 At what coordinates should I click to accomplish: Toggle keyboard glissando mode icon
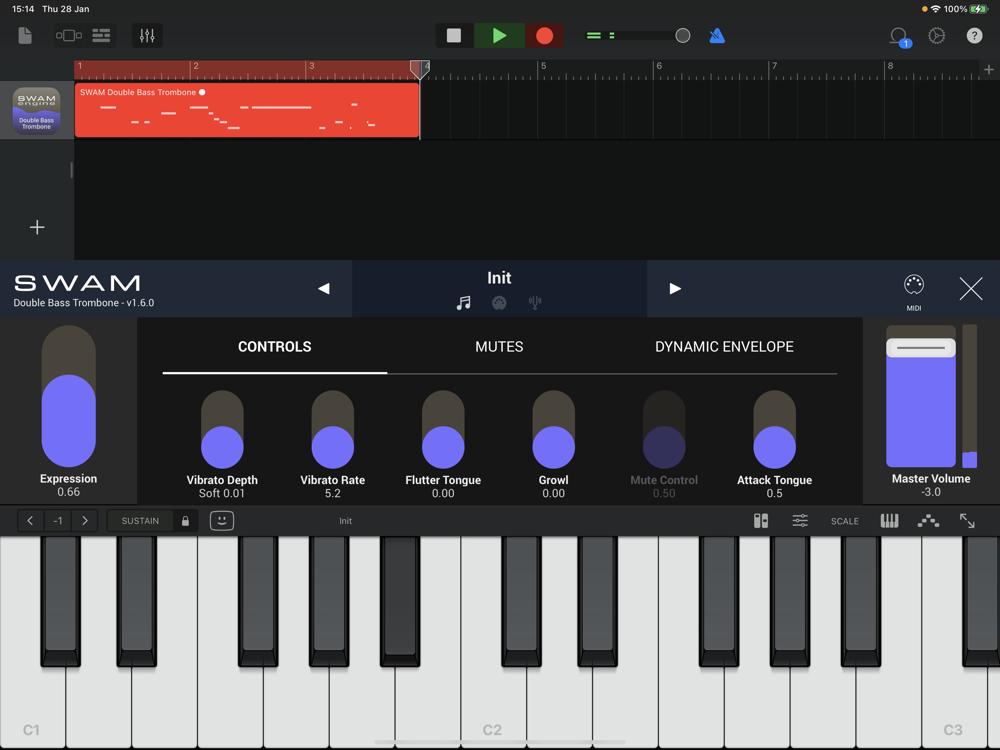761,521
